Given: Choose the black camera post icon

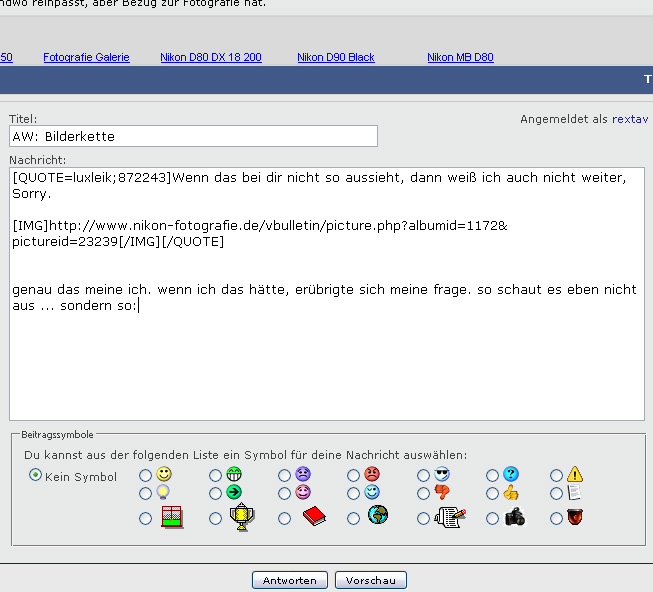Looking at the screenshot, I should 515,517.
